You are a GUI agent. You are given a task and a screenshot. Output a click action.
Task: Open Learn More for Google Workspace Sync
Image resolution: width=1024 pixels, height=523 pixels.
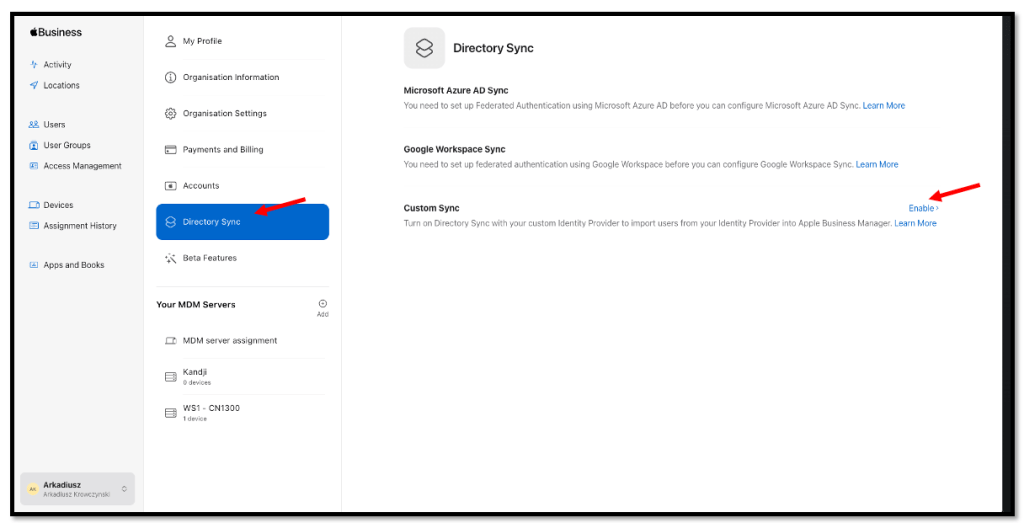[x=876, y=165]
